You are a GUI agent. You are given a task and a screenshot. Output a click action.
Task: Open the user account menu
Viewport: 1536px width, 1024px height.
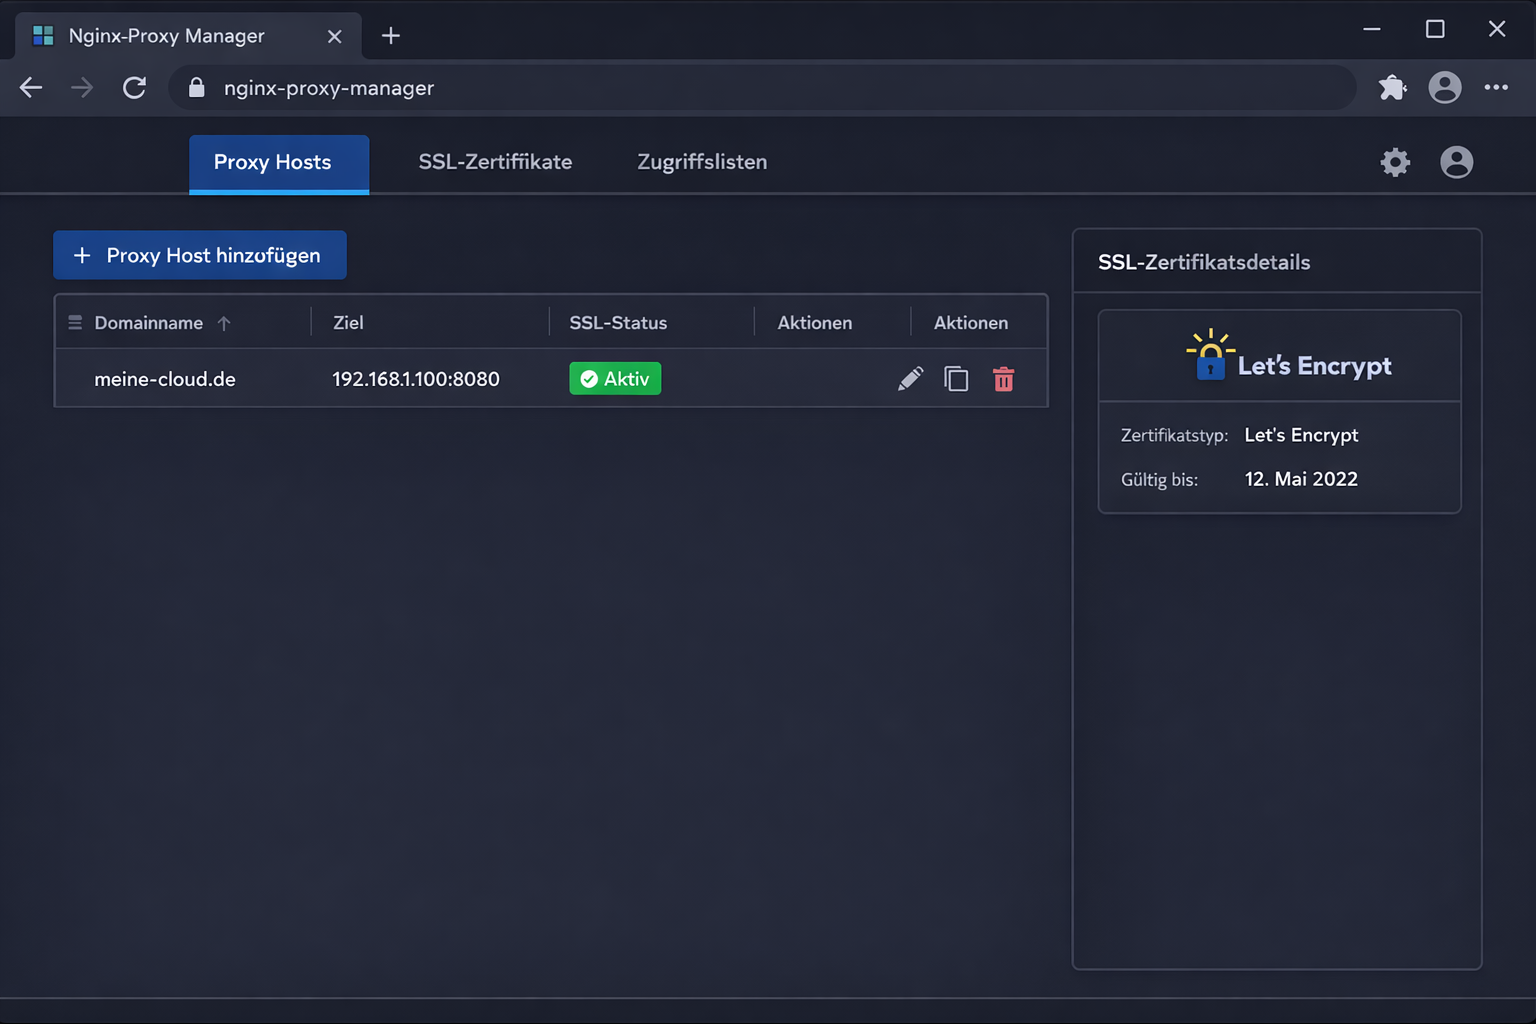pyautogui.click(x=1457, y=161)
